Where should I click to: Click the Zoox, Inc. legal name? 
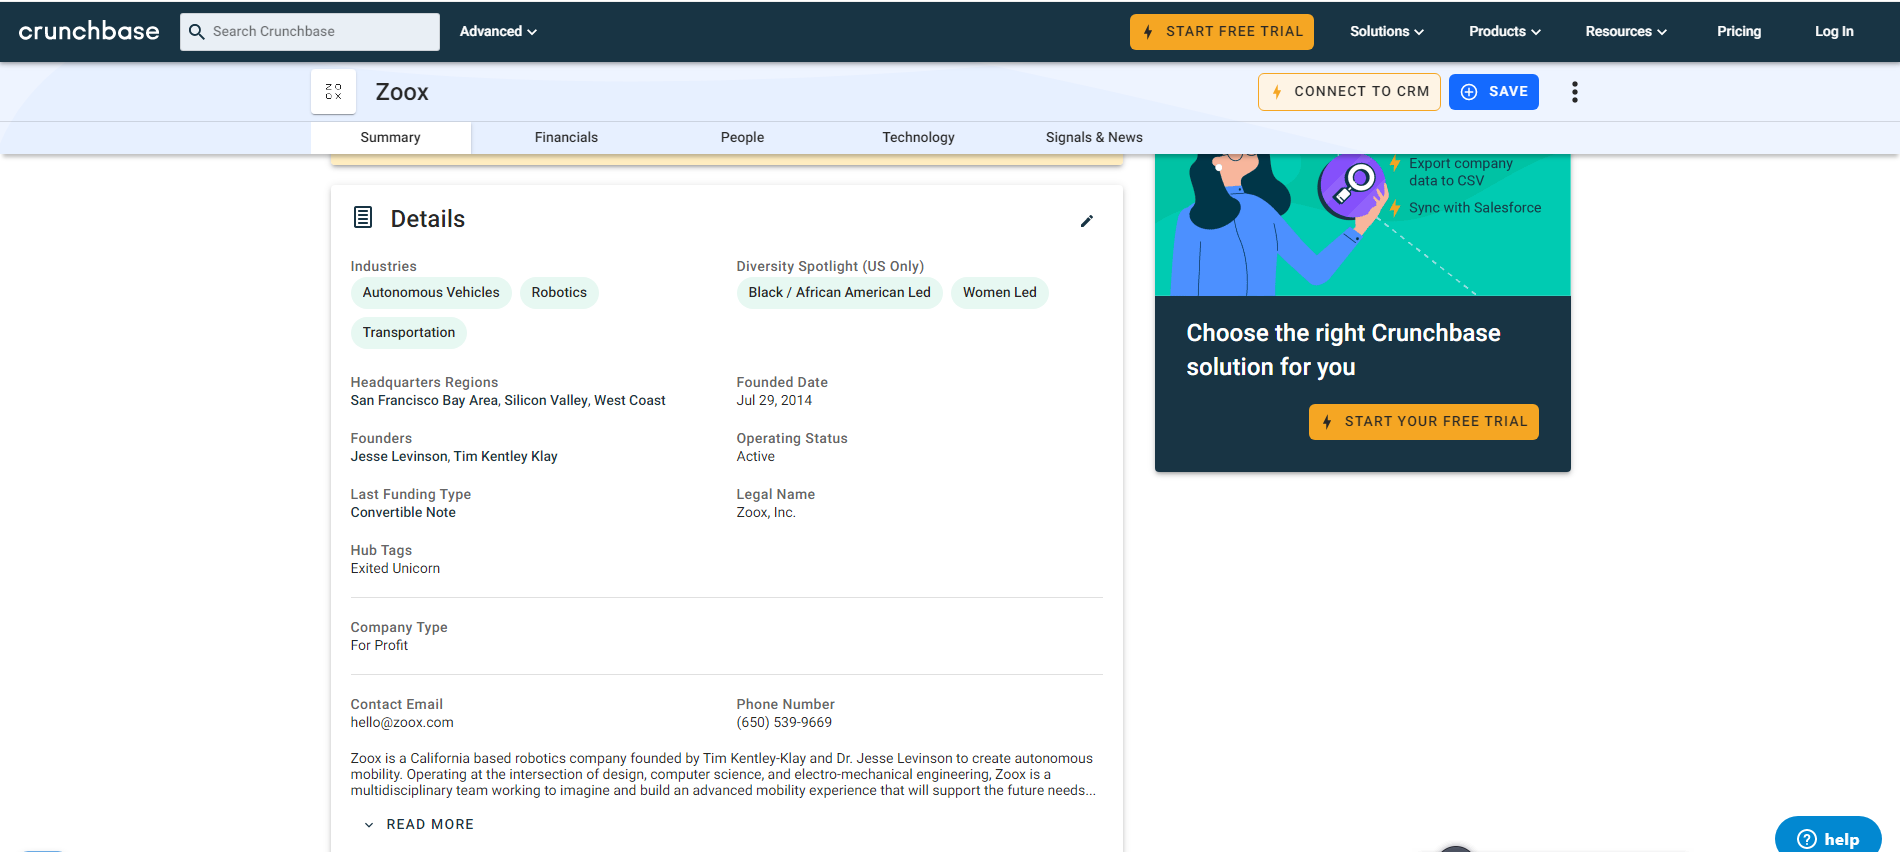click(766, 513)
